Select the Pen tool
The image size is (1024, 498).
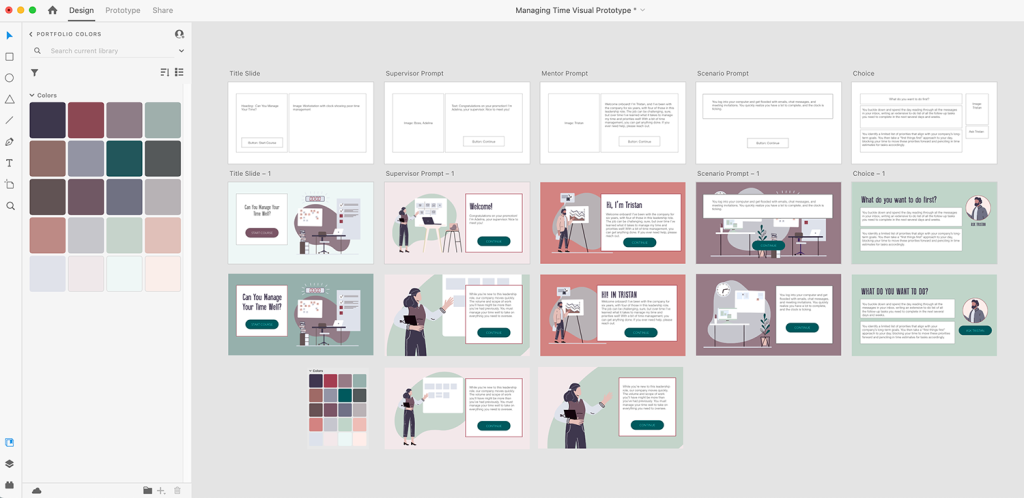pos(10,142)
